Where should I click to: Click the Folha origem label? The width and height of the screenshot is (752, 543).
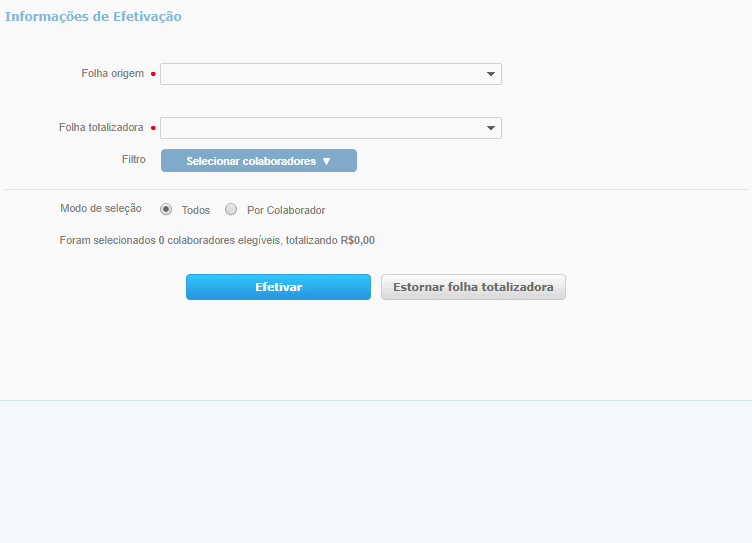(x=112, y=74)
